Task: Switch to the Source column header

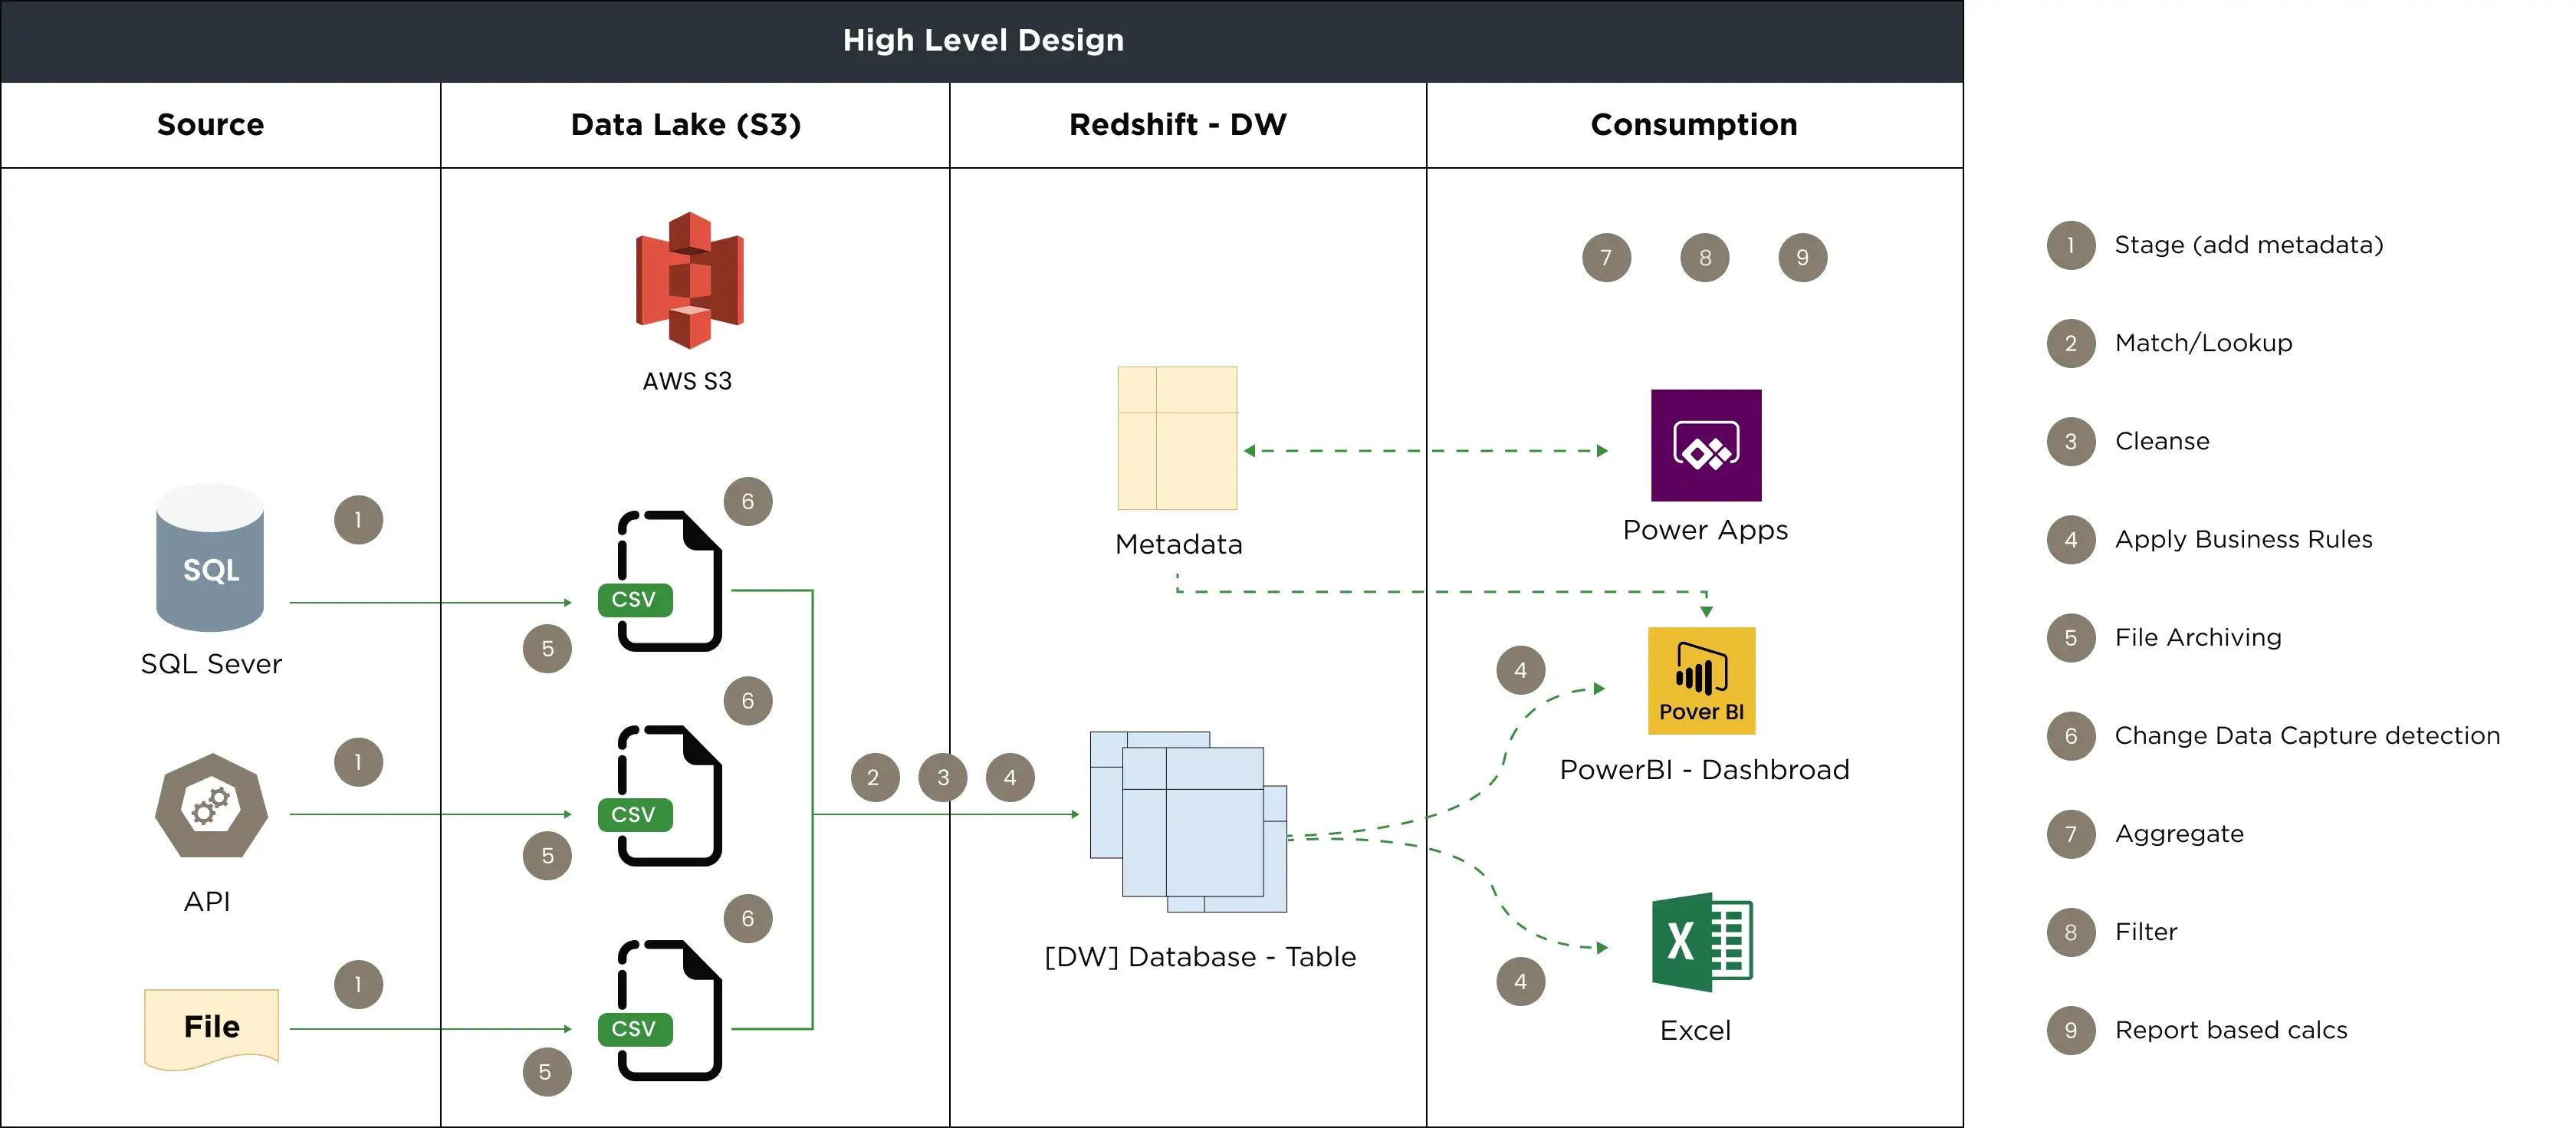Action: click(210, 124)
